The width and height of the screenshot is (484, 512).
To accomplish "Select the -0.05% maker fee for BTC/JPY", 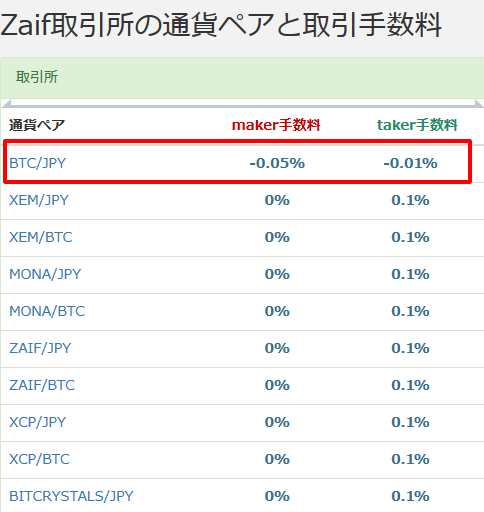I will coord(277,163).
